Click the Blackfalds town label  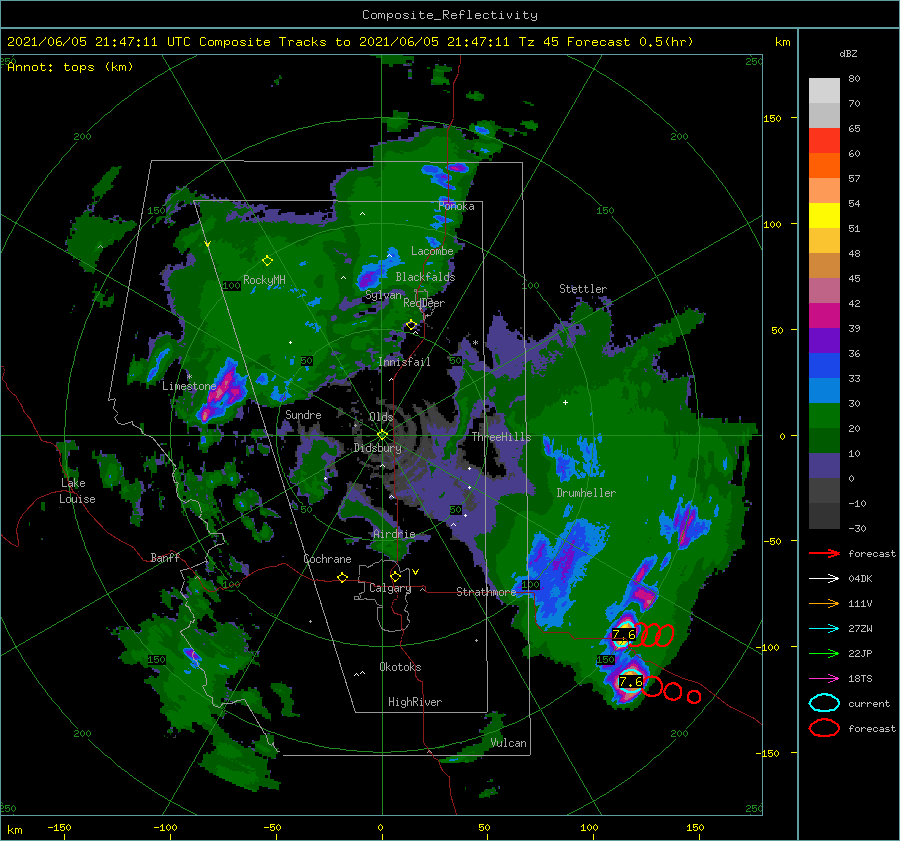[x=425, y=277]
